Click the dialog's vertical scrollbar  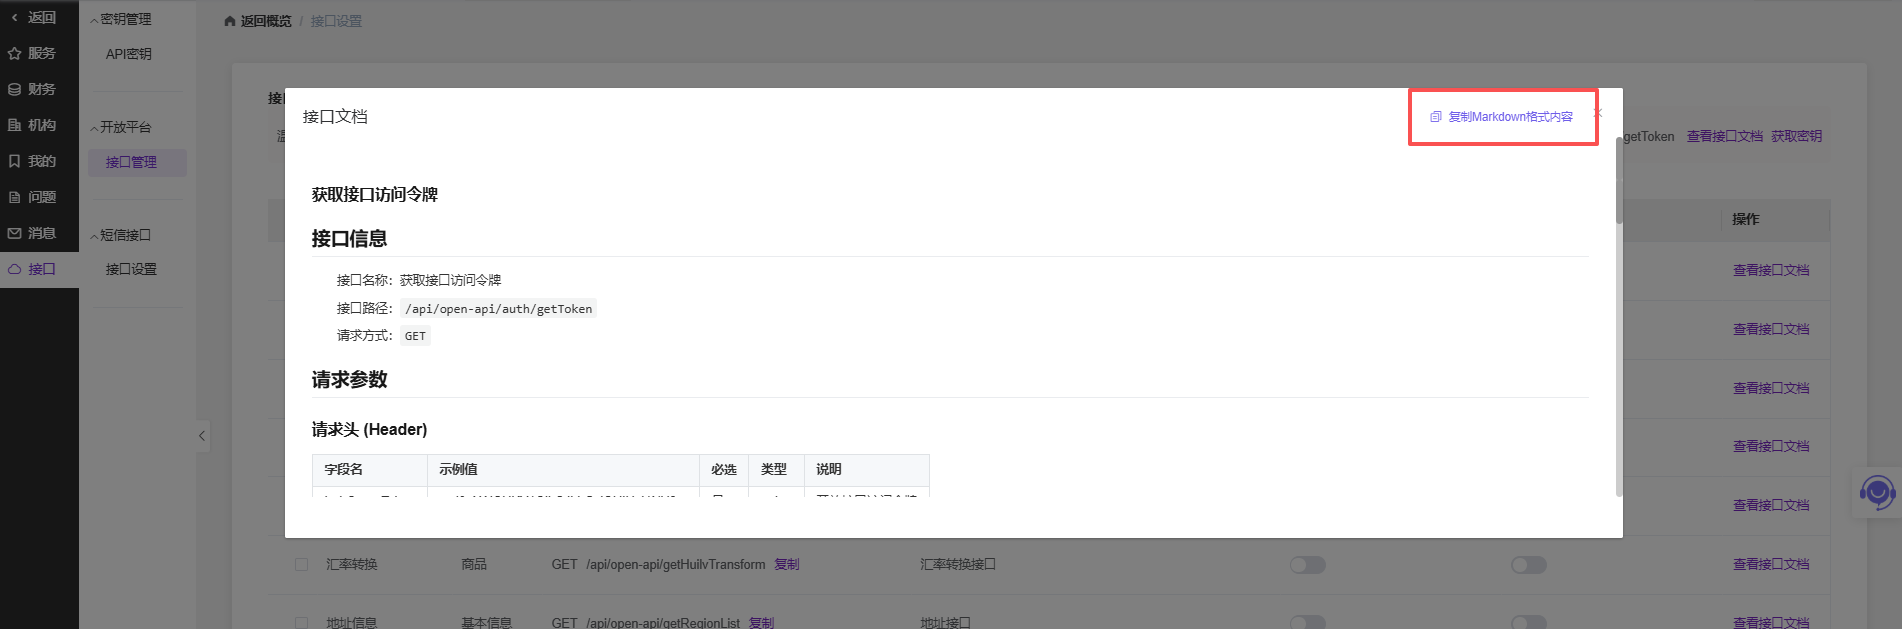click(x=1619, y=180)
